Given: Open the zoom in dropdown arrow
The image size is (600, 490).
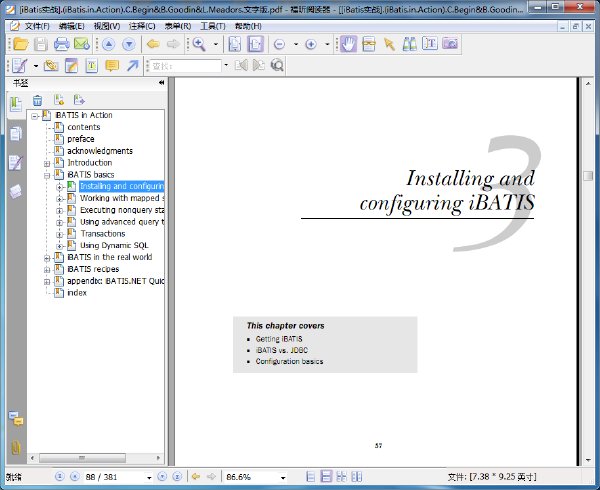Looking at the screenshot, I should [x=327, y=44].
